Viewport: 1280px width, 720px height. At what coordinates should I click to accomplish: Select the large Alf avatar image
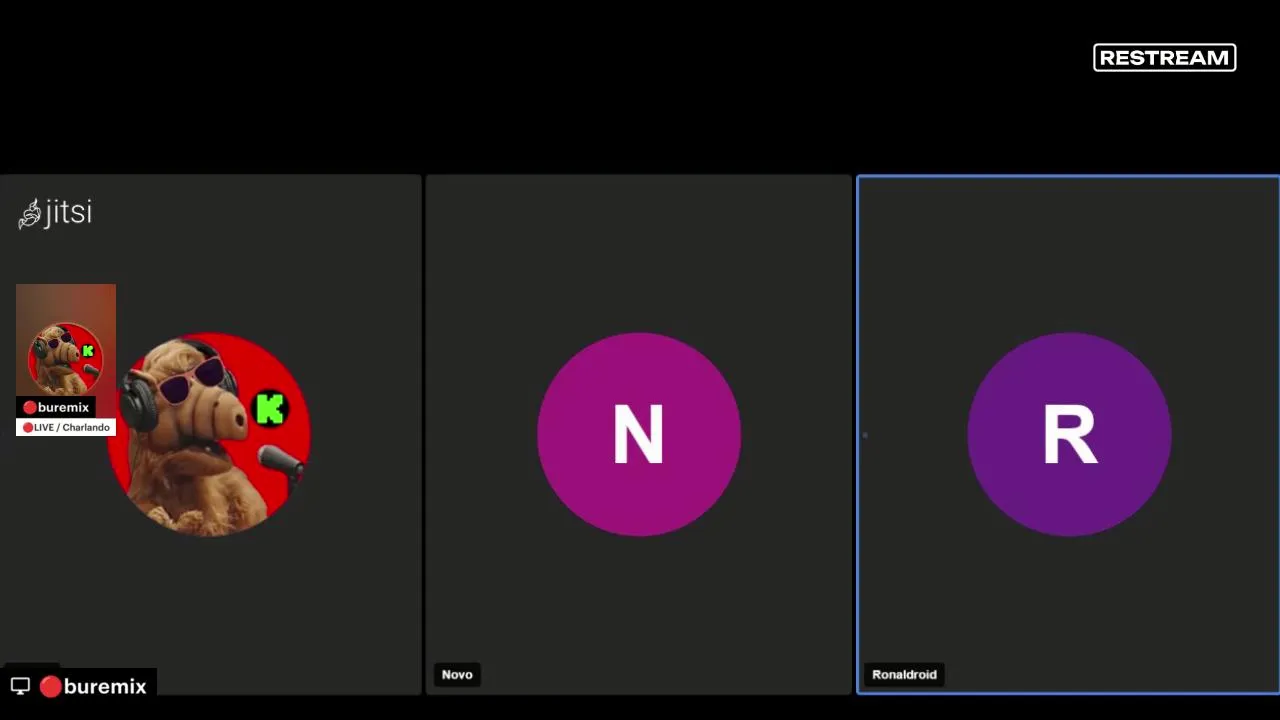click(210, 434)
